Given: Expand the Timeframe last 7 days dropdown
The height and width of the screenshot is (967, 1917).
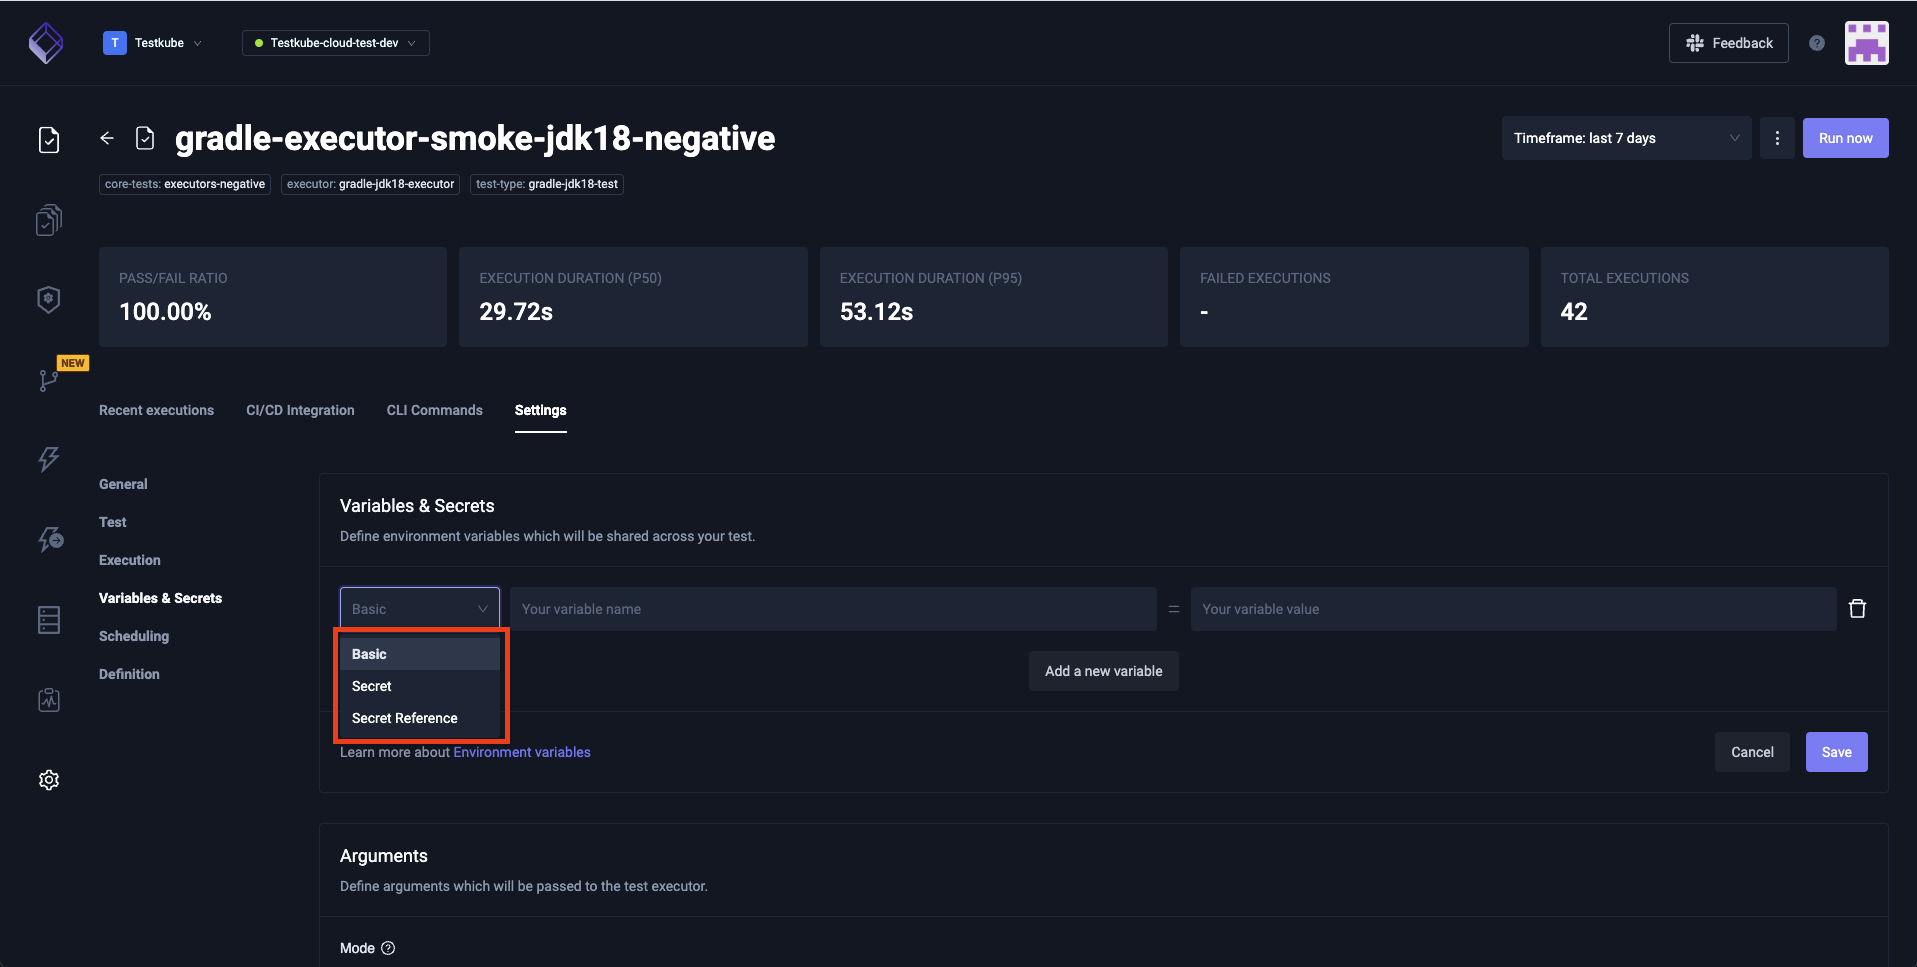Looking at the screenshot, I should tap(1625, 138).
